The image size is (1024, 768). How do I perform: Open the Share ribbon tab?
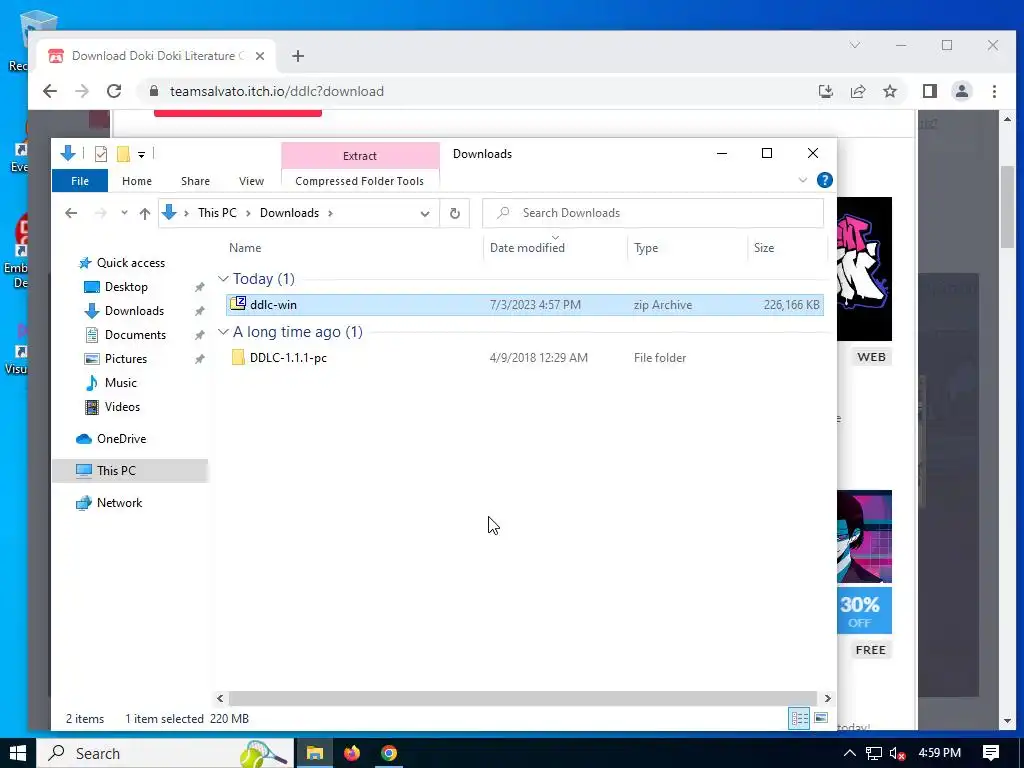pyautogui.click(x=195, y=181)
